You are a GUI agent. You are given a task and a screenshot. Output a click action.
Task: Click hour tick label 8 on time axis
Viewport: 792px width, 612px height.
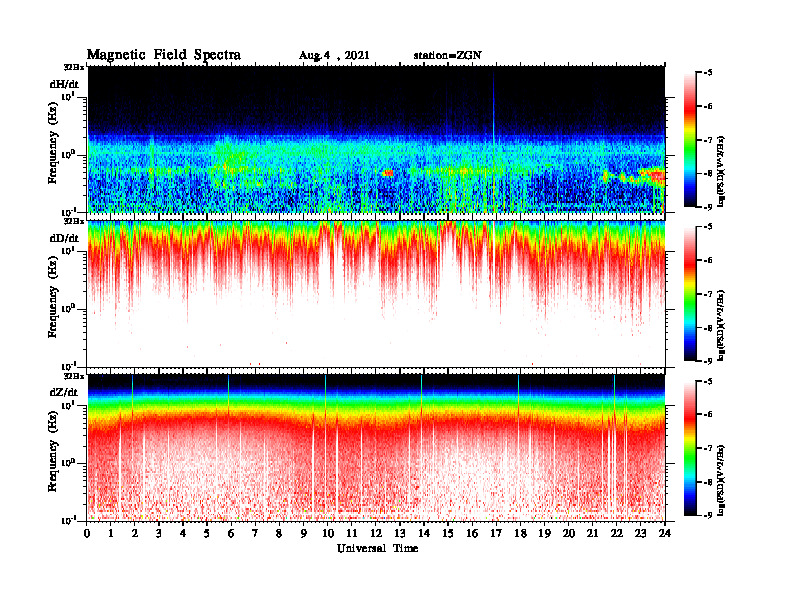(x=279, y=533)
